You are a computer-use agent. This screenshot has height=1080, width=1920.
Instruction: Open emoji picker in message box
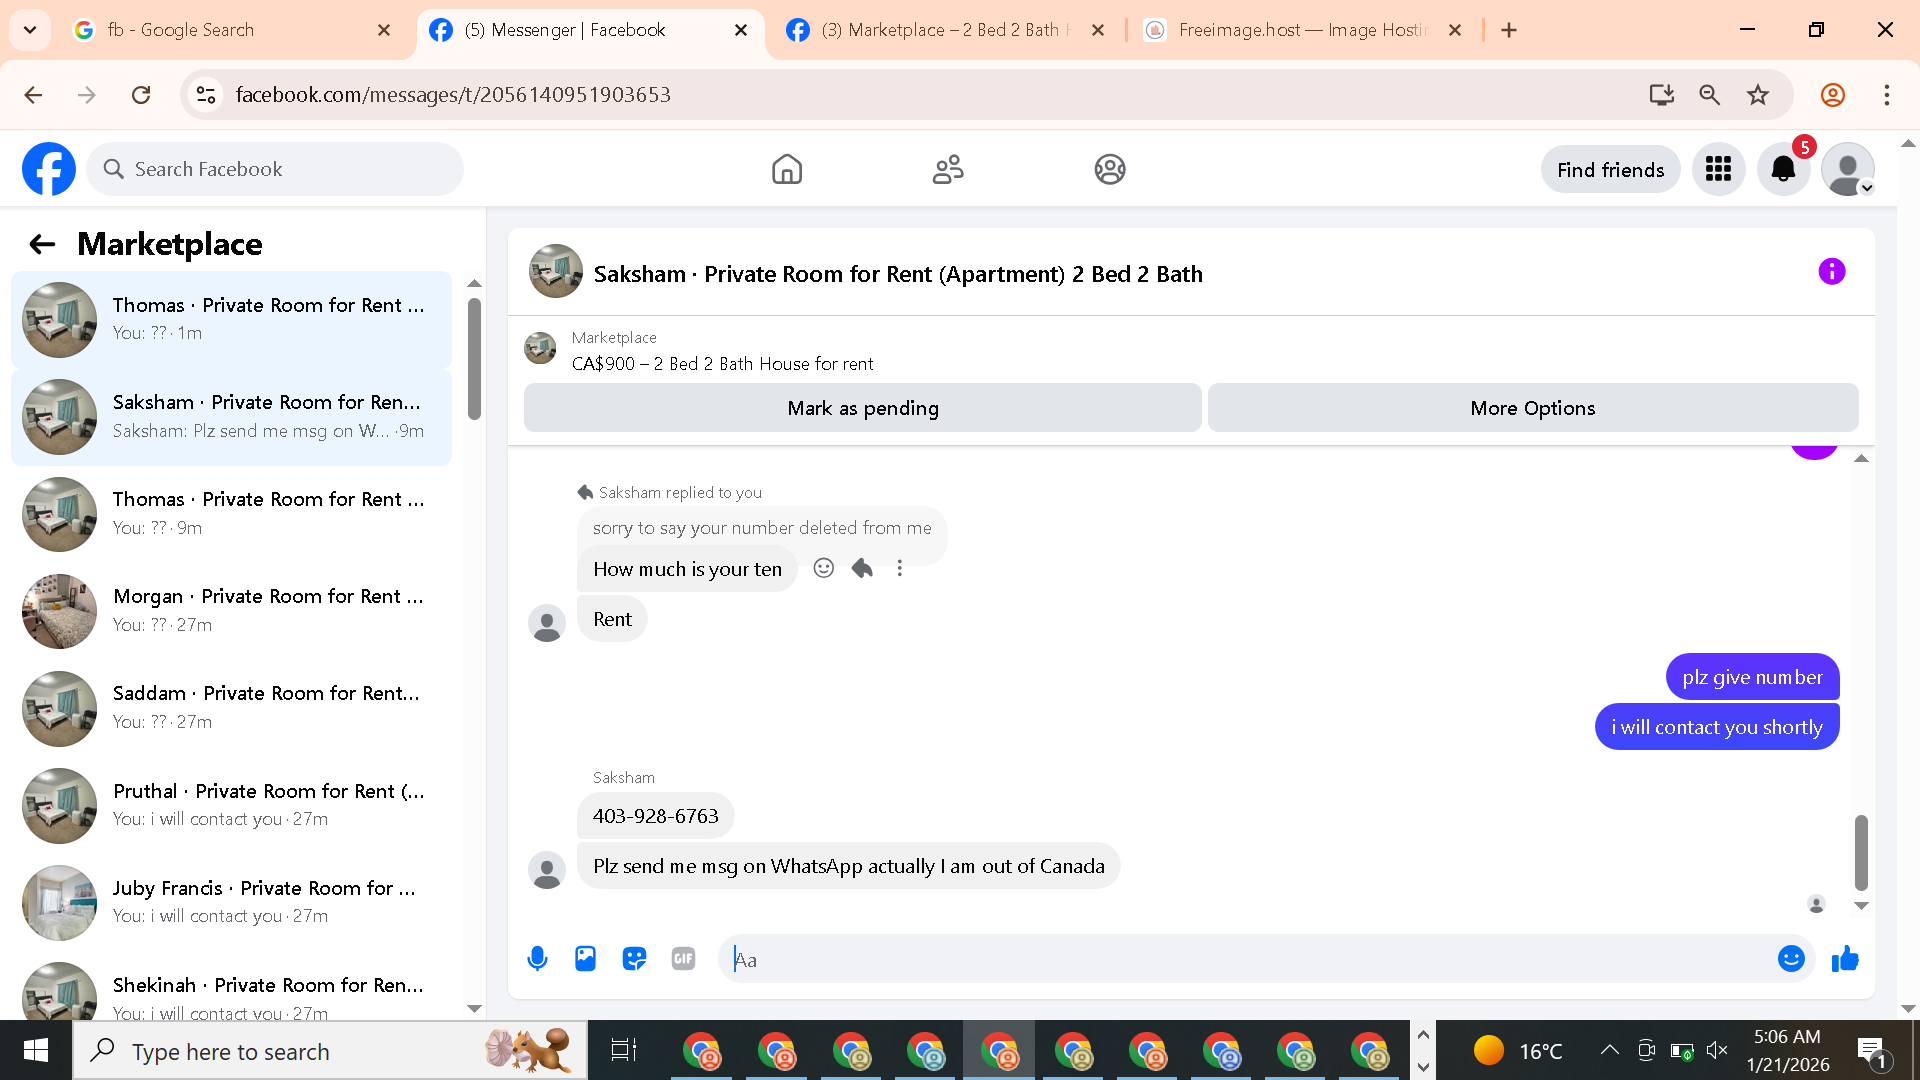coord(1790,959)
